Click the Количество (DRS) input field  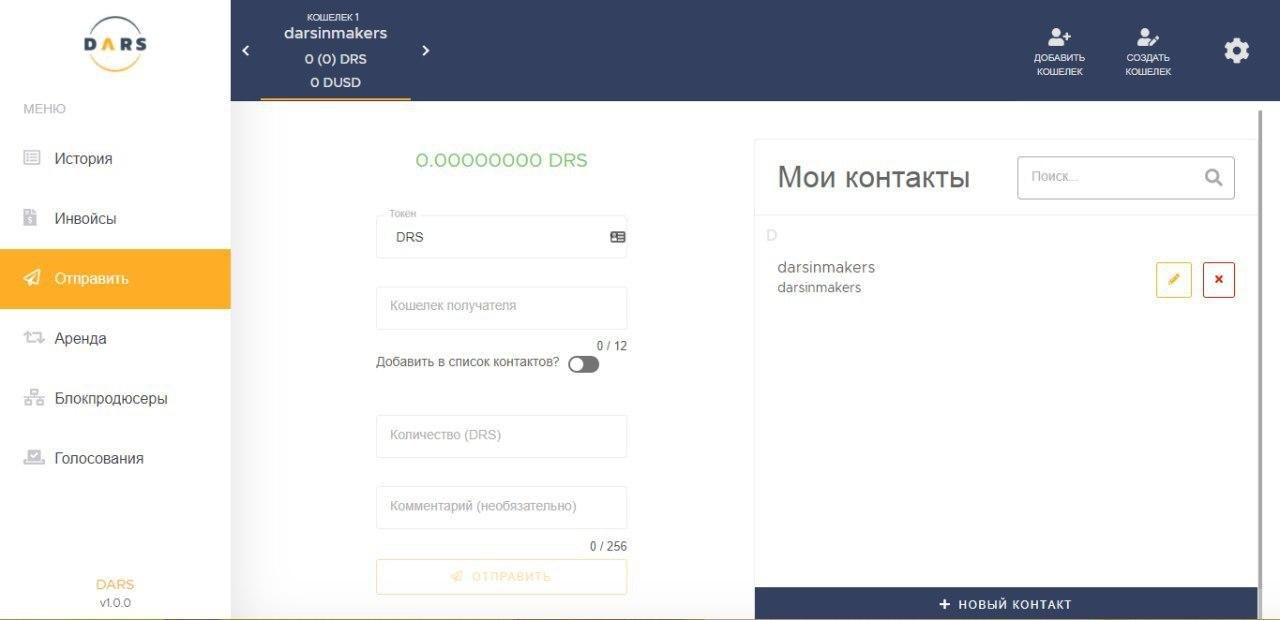click(501, 436)
